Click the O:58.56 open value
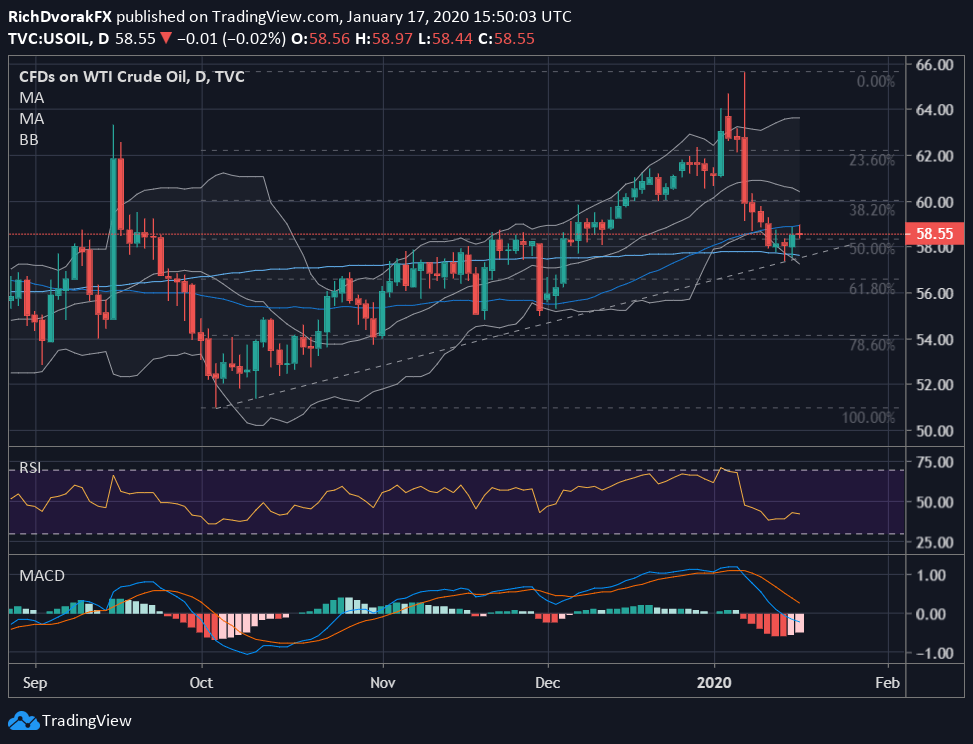The image size is (973, 744). (321, 38)
